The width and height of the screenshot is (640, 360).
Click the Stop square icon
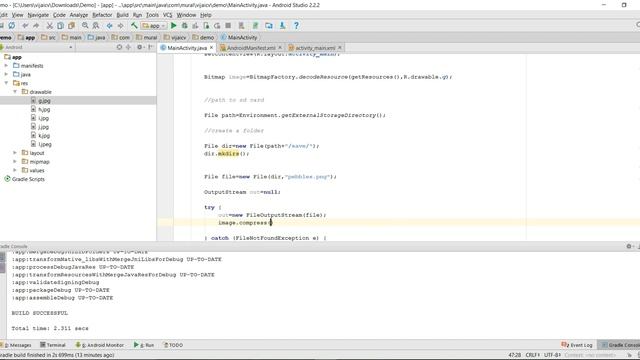coord(228,25)
